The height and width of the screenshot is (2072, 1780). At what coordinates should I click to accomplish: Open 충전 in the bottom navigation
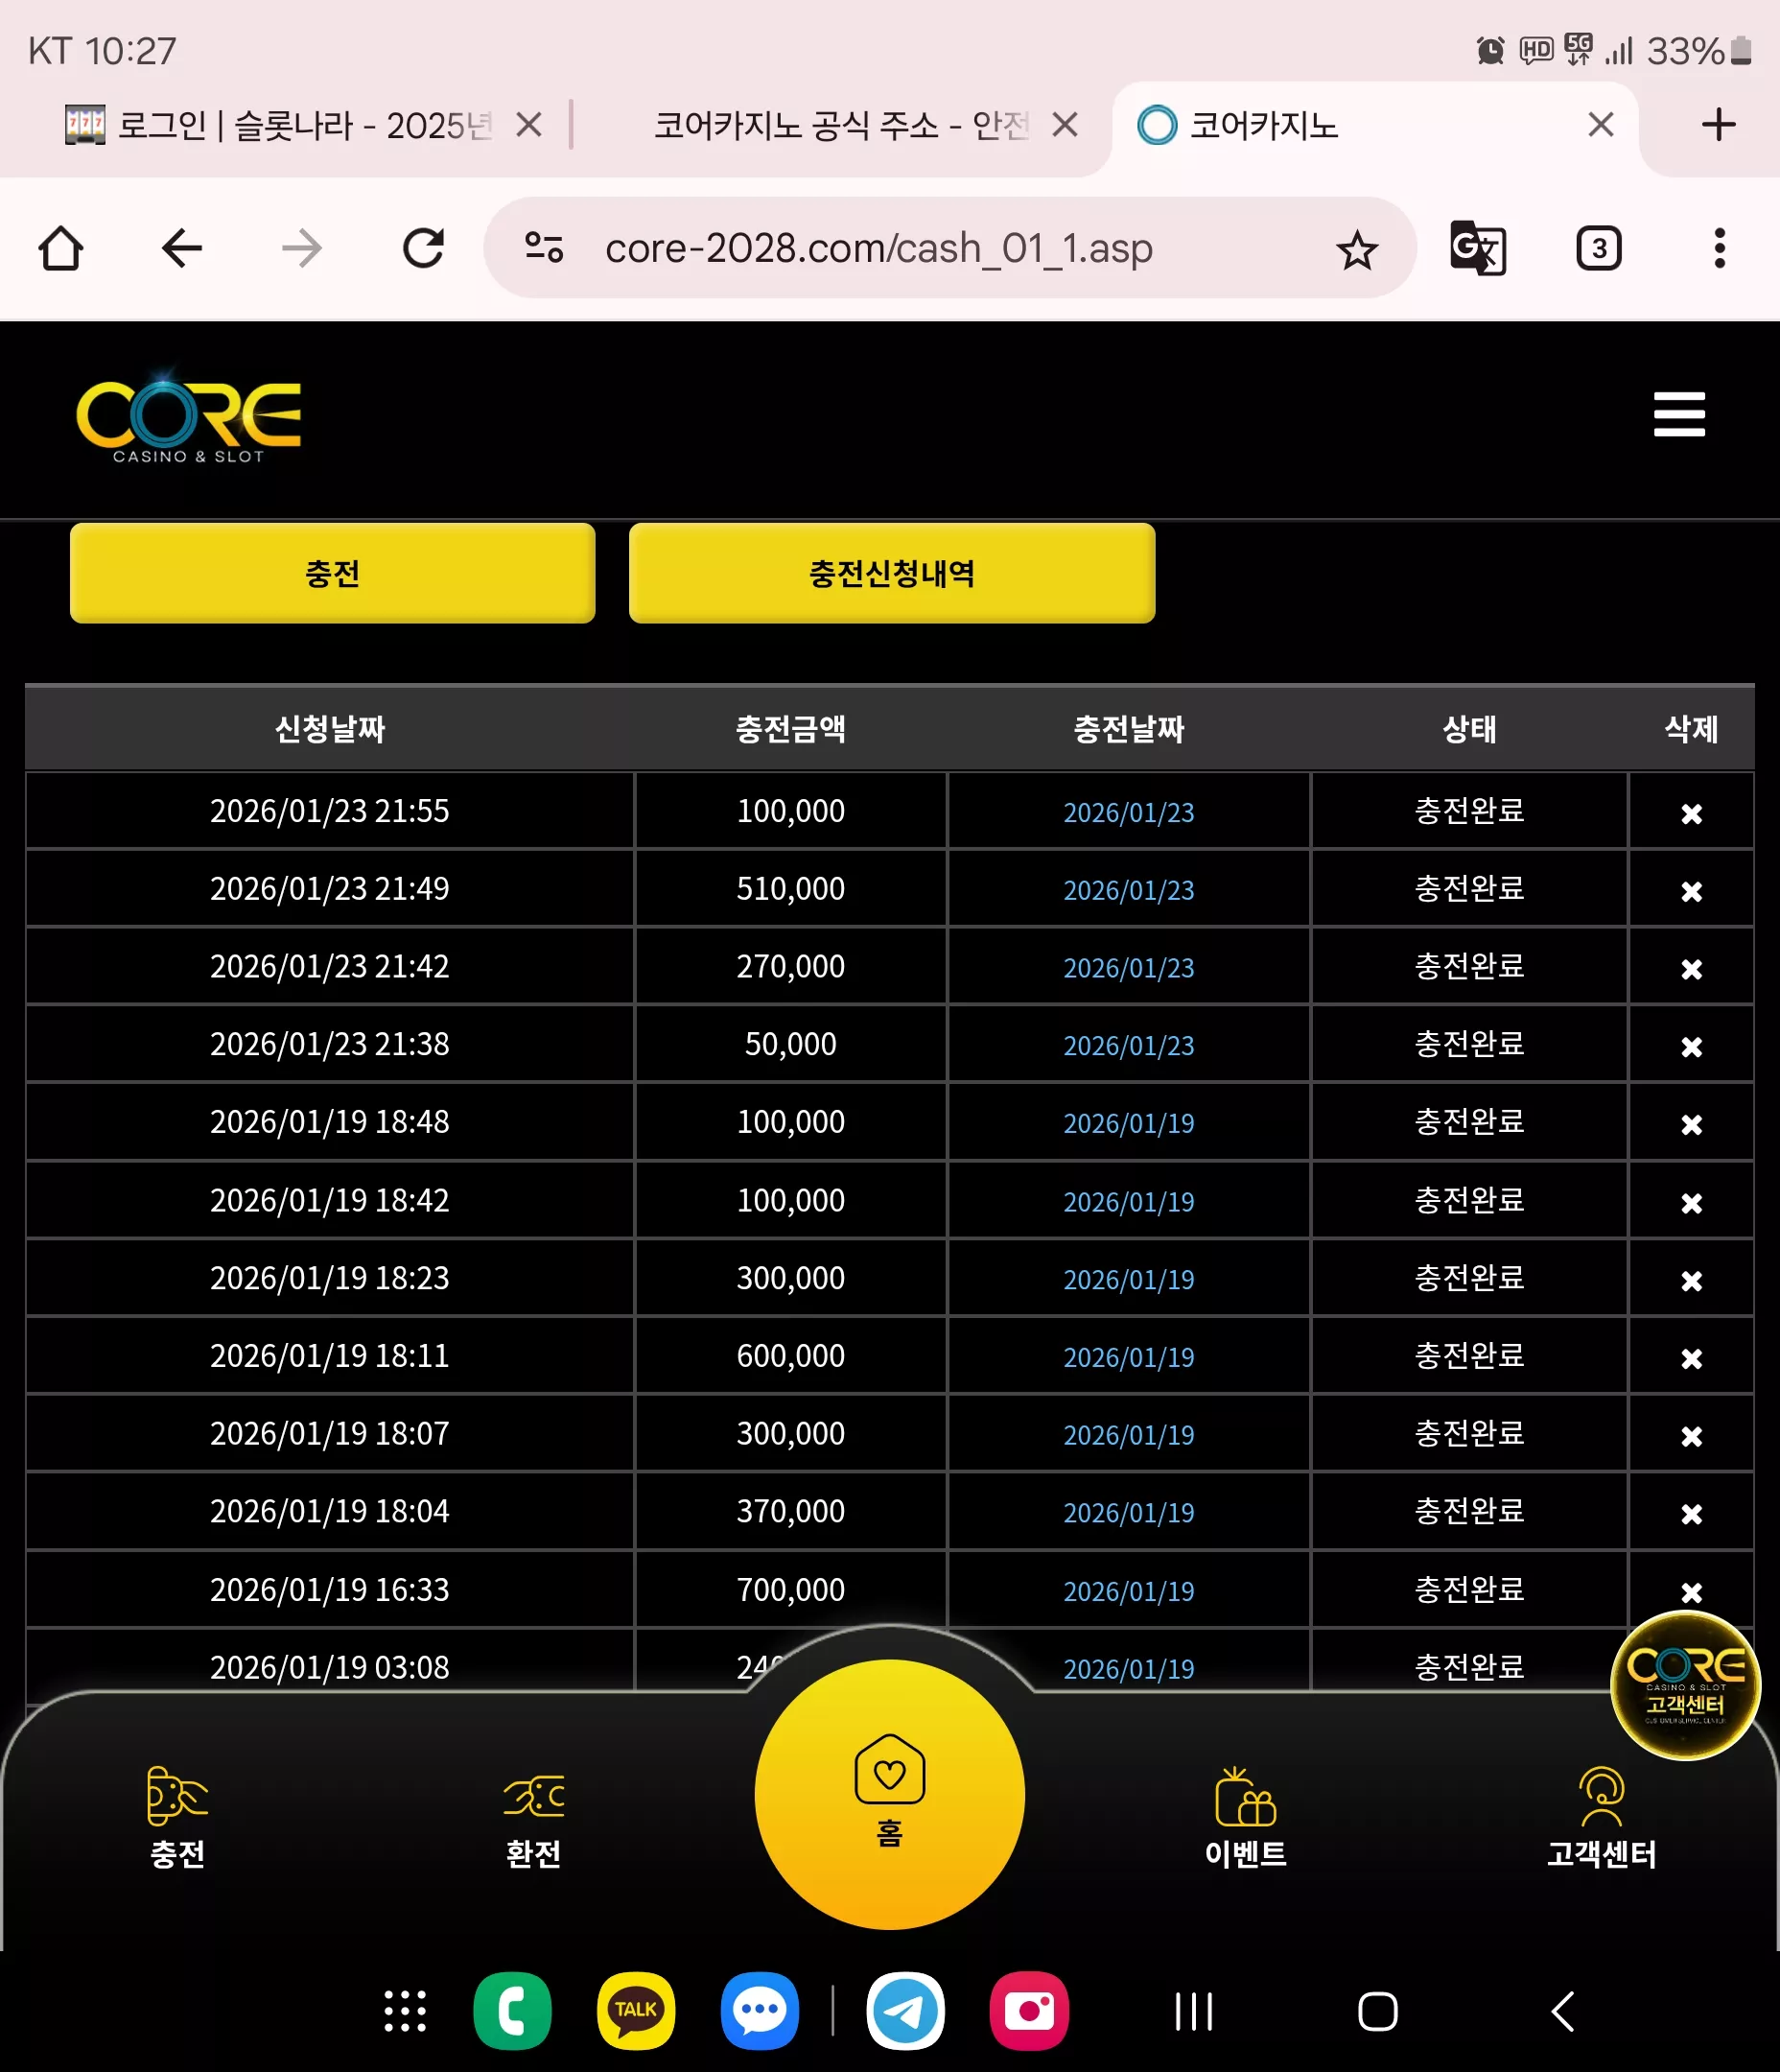coord(177,1817)
